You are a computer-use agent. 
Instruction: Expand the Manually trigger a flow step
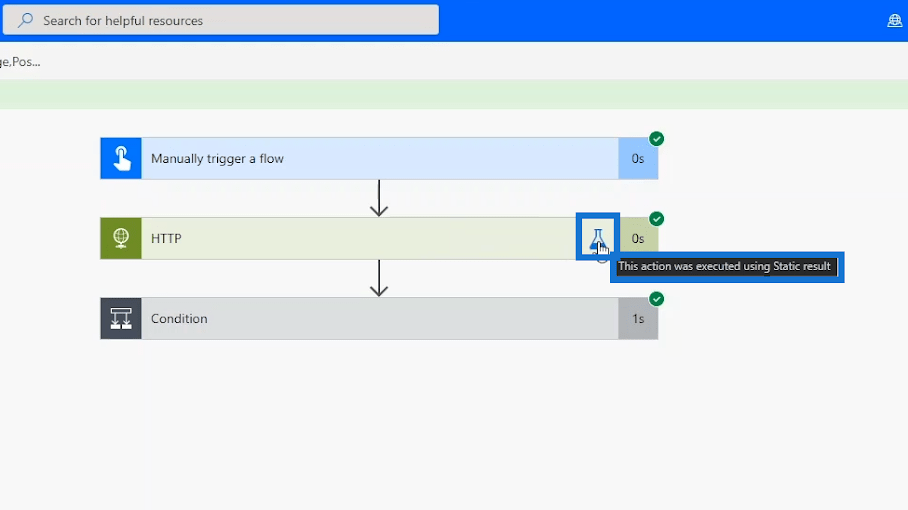tap(379, 158)
